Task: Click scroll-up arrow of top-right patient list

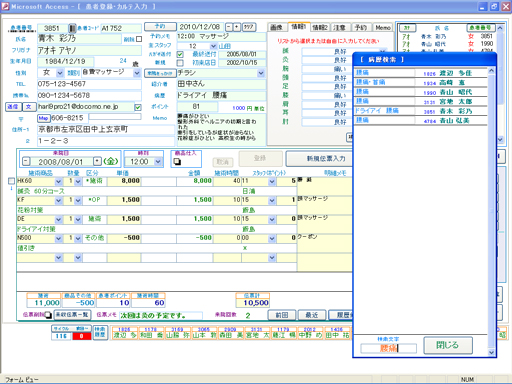Action: (500, 28)
